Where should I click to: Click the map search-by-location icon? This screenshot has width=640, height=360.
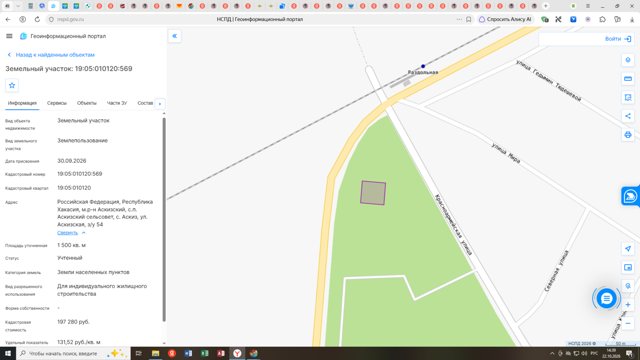(628, 286)
